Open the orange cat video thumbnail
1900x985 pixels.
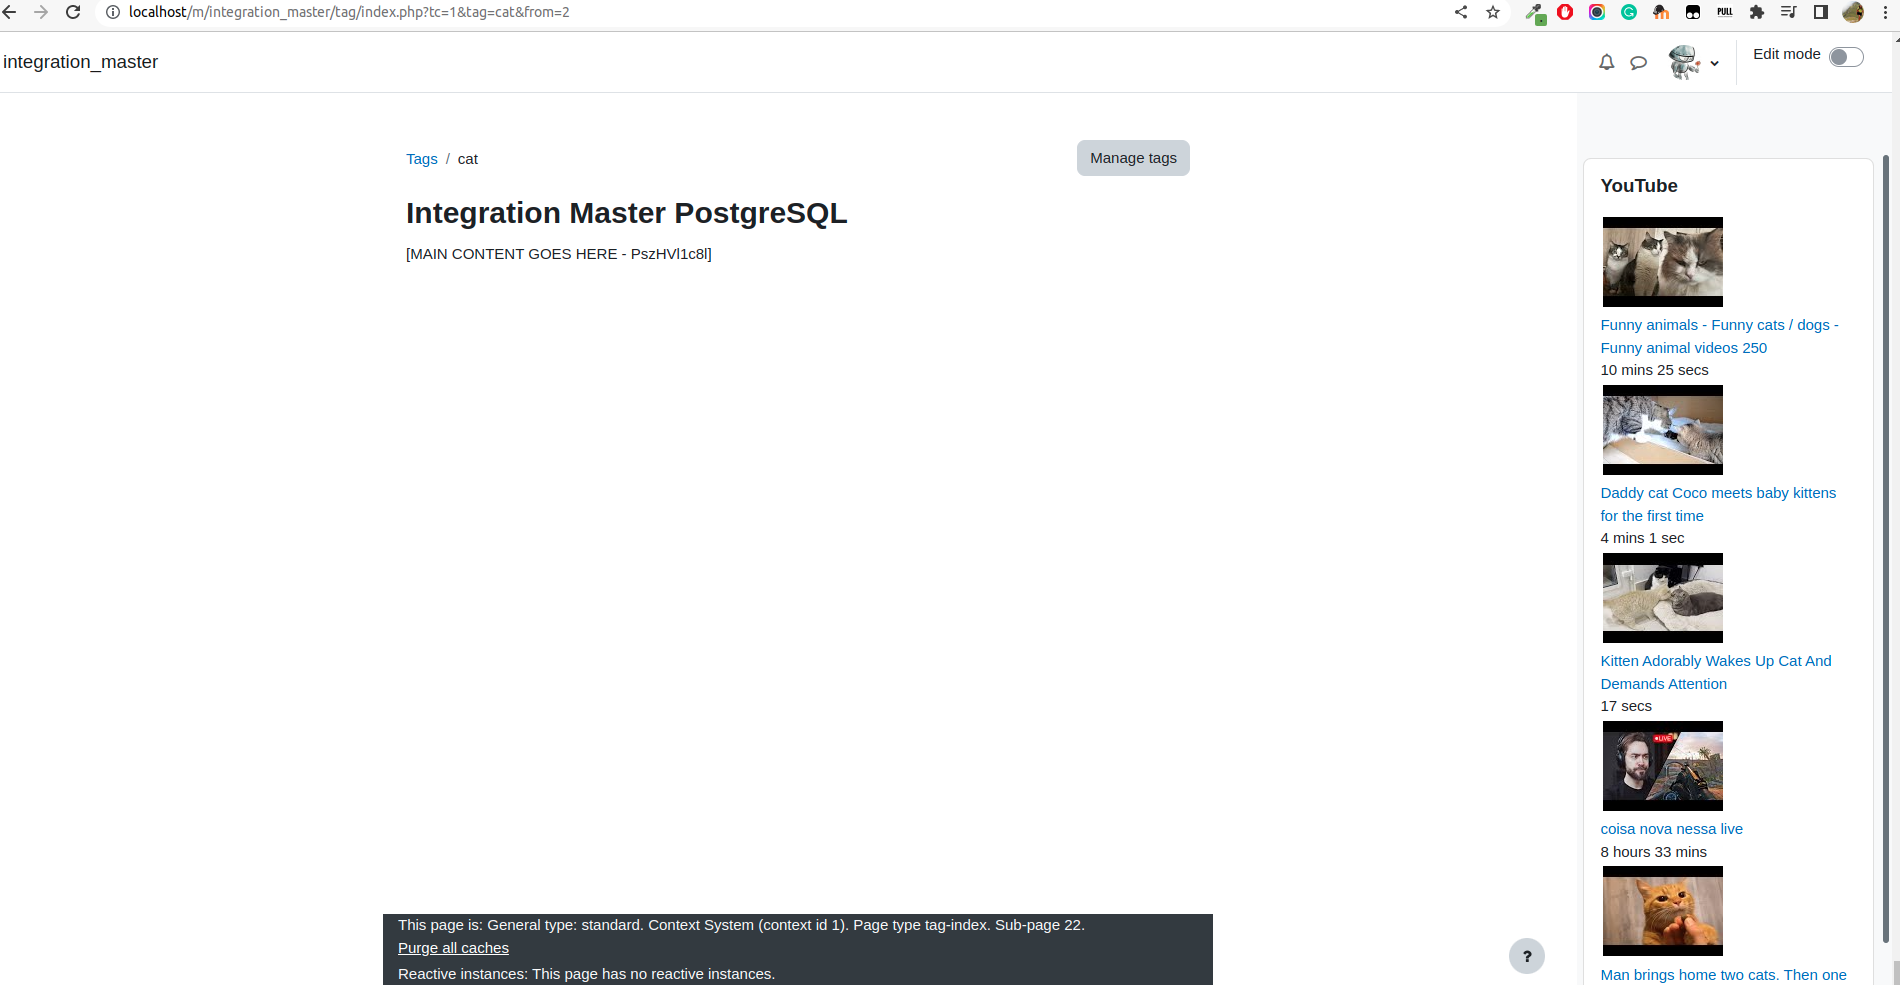pyautogui.click(x=1662, y=911)
